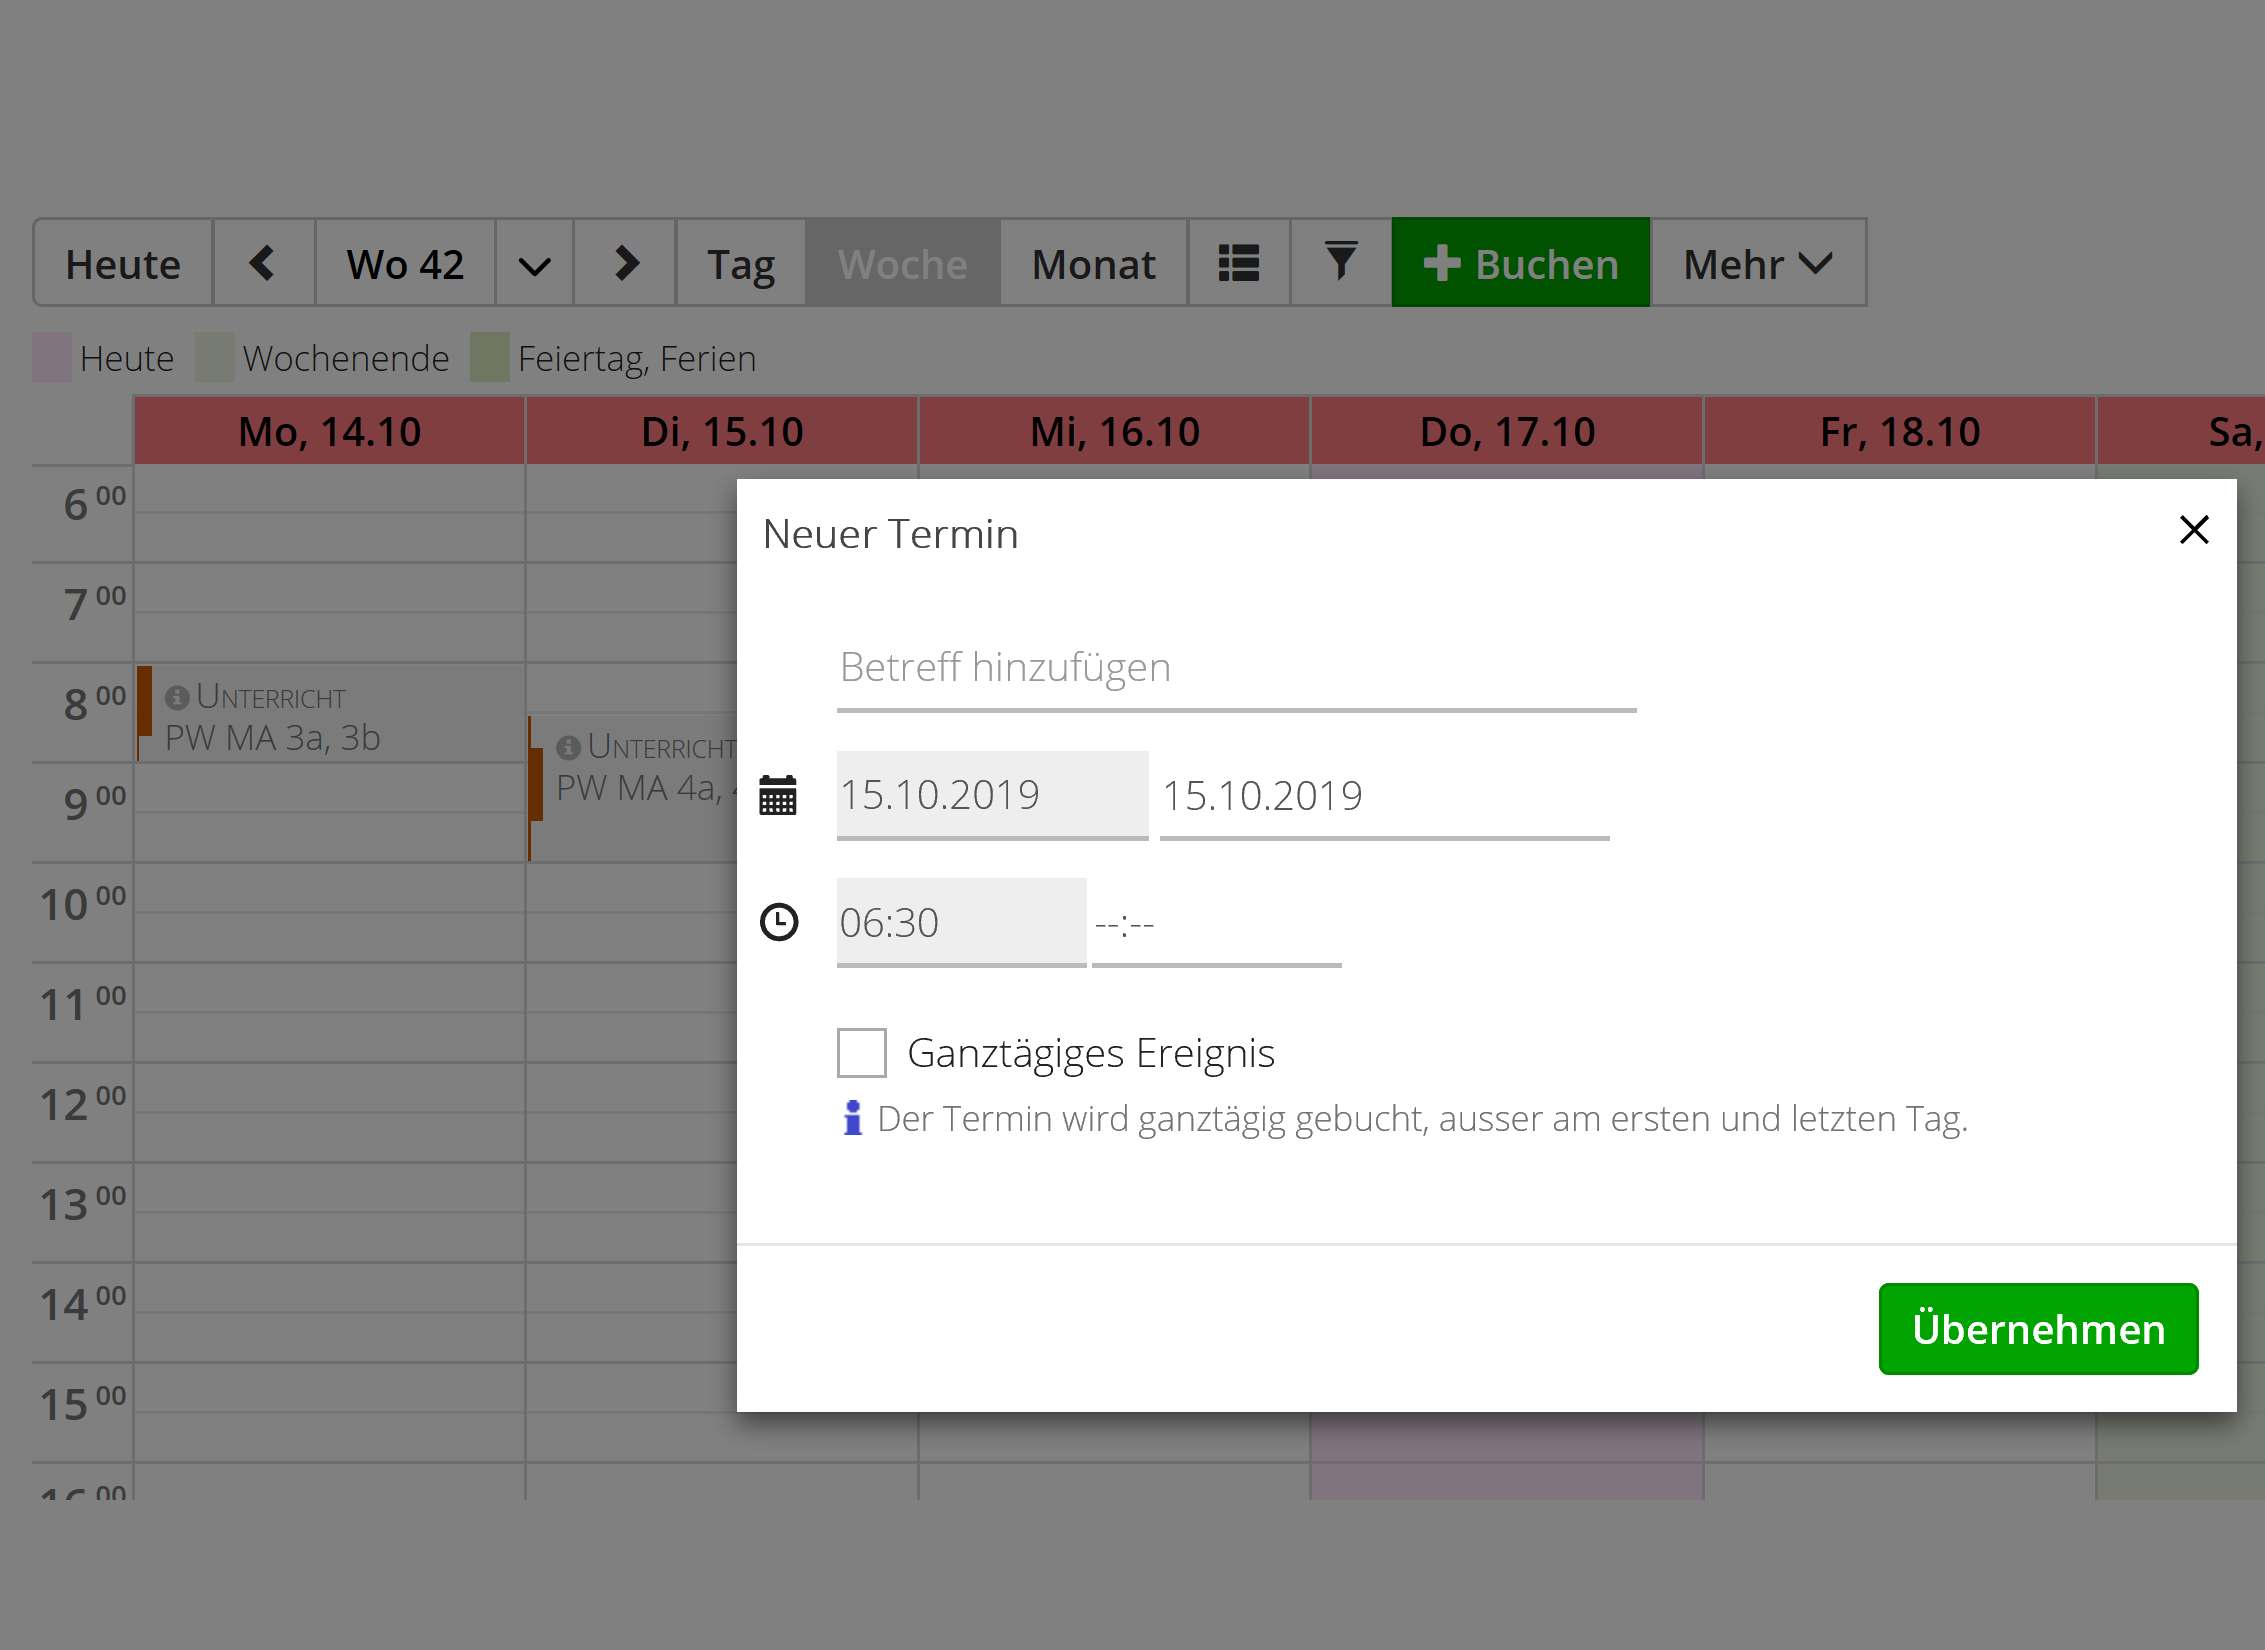Click the Wochenende legend color swatch
Screen dimensions: 2265x1650
215,358
